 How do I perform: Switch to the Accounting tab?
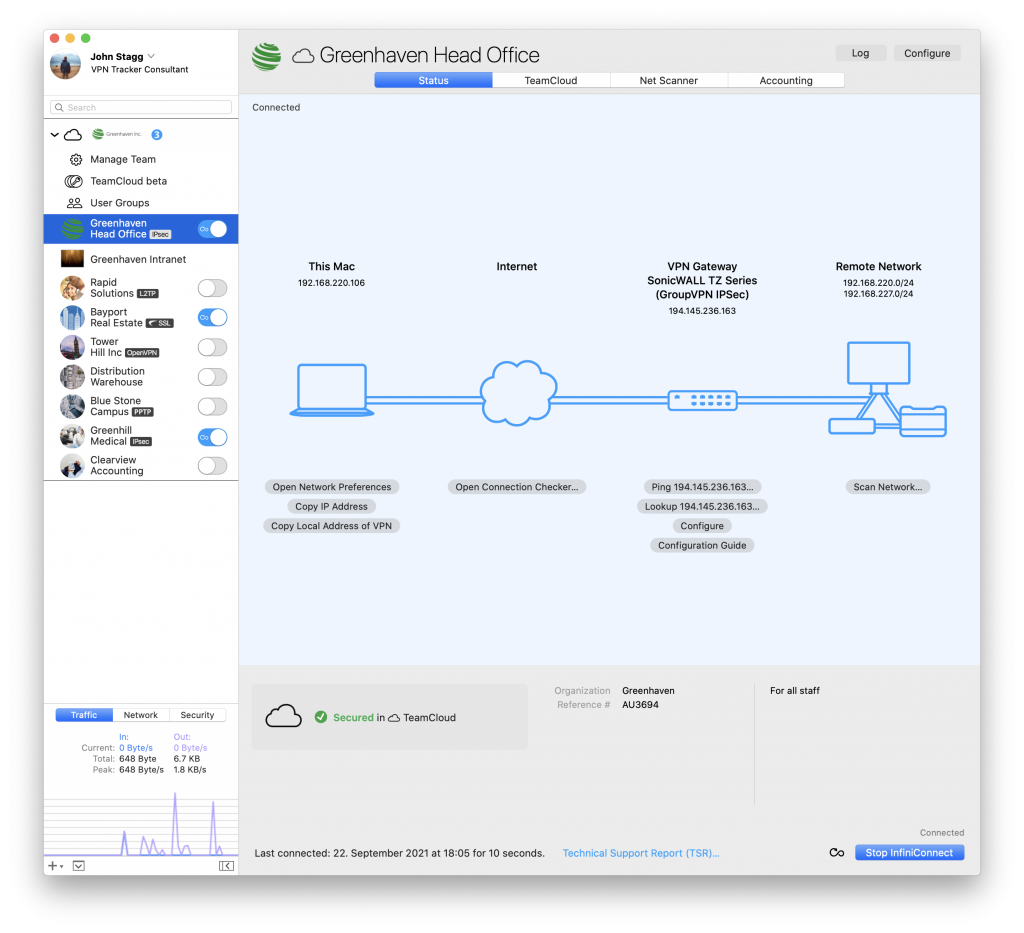click(x=786, y=80)
